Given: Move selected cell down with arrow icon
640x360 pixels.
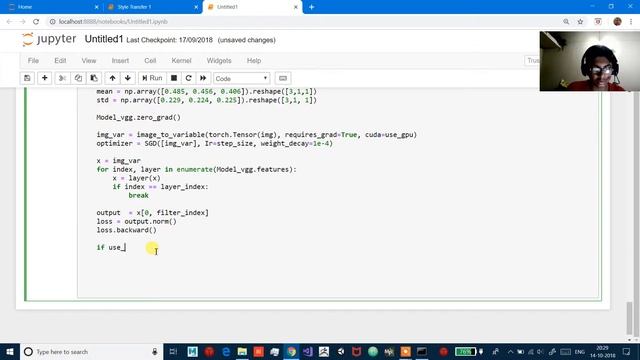Looking at the screenshot, I should [x=128, y=78].
